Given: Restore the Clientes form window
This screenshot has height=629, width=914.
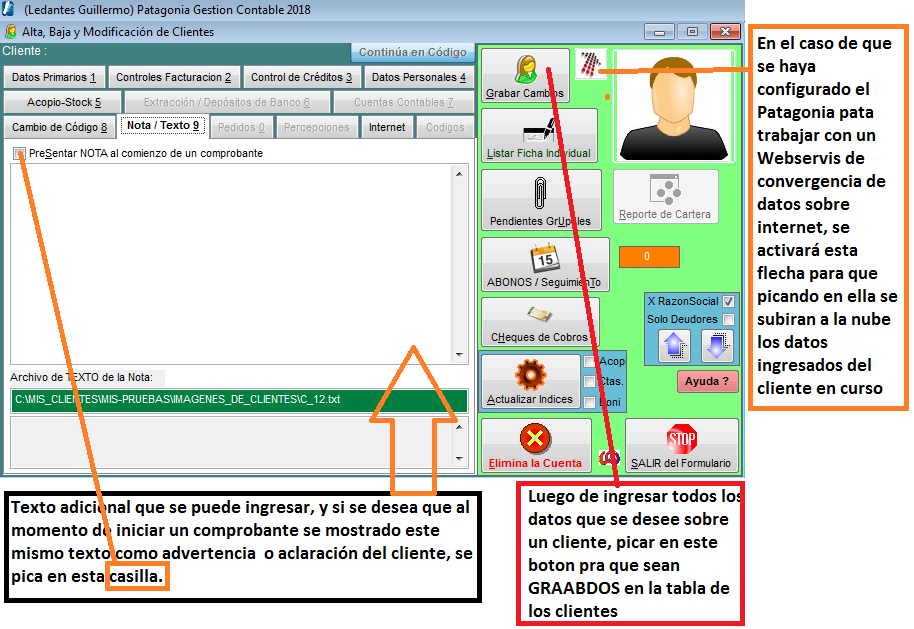Looking at the screenshot, I should 692,32.
